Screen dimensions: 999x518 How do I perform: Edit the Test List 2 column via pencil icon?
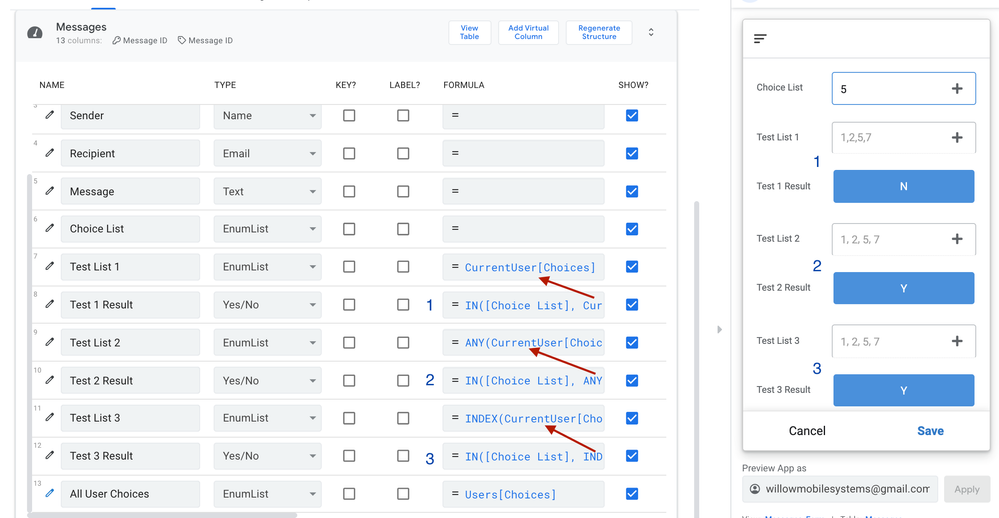50,342
